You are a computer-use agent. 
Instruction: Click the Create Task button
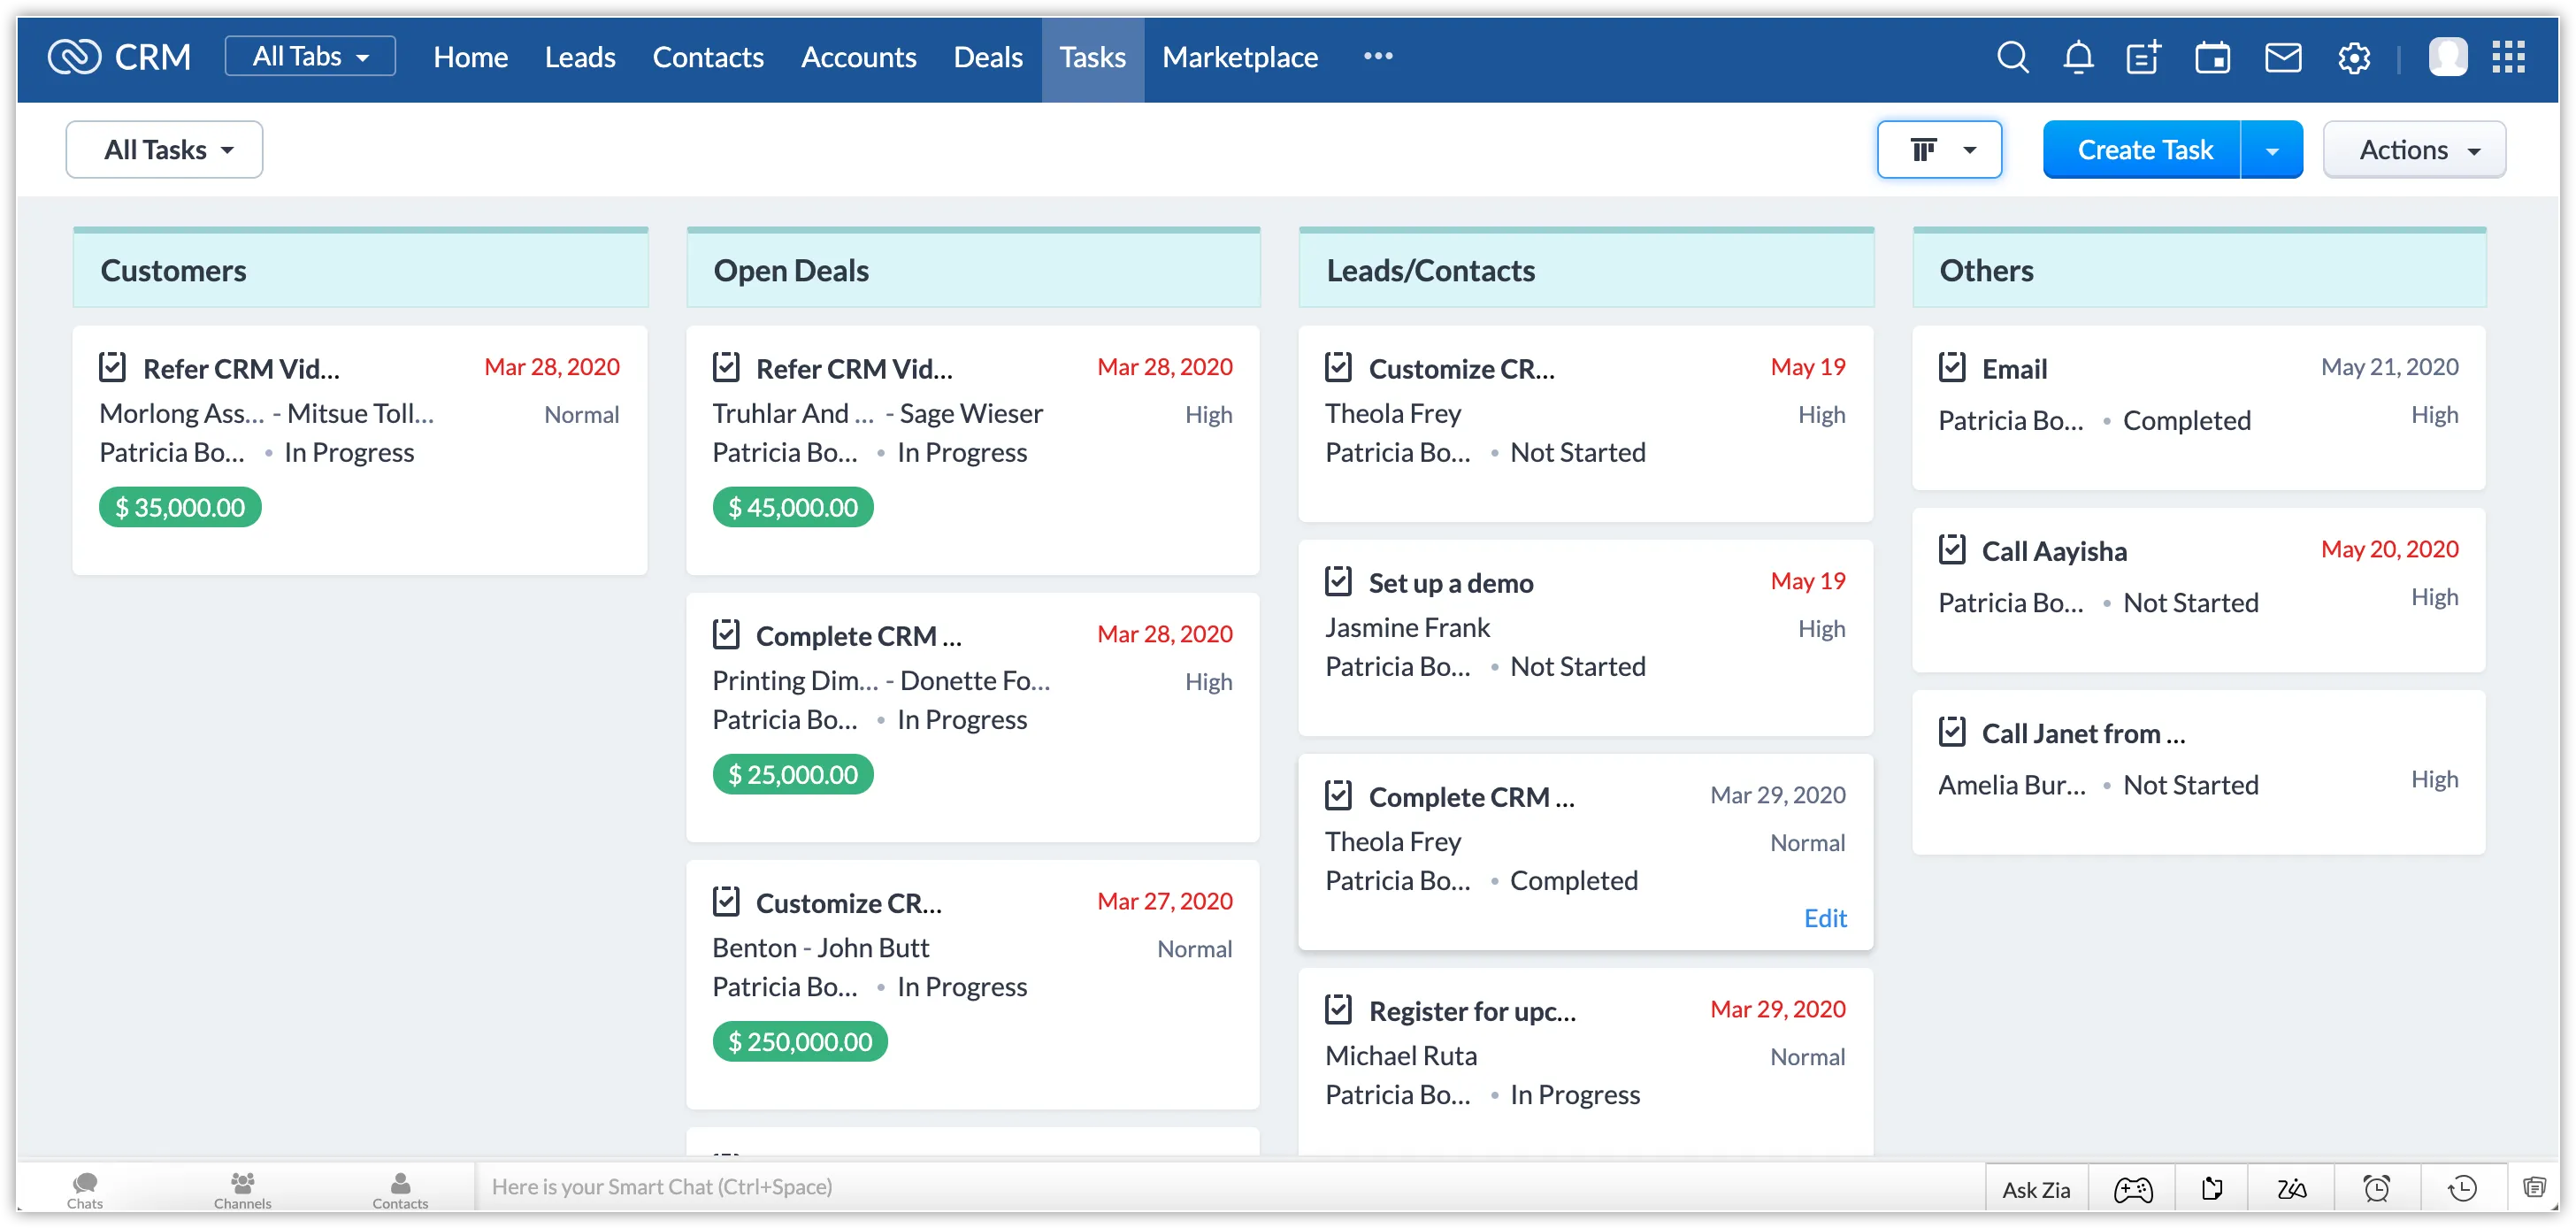tap(2143, 150)
